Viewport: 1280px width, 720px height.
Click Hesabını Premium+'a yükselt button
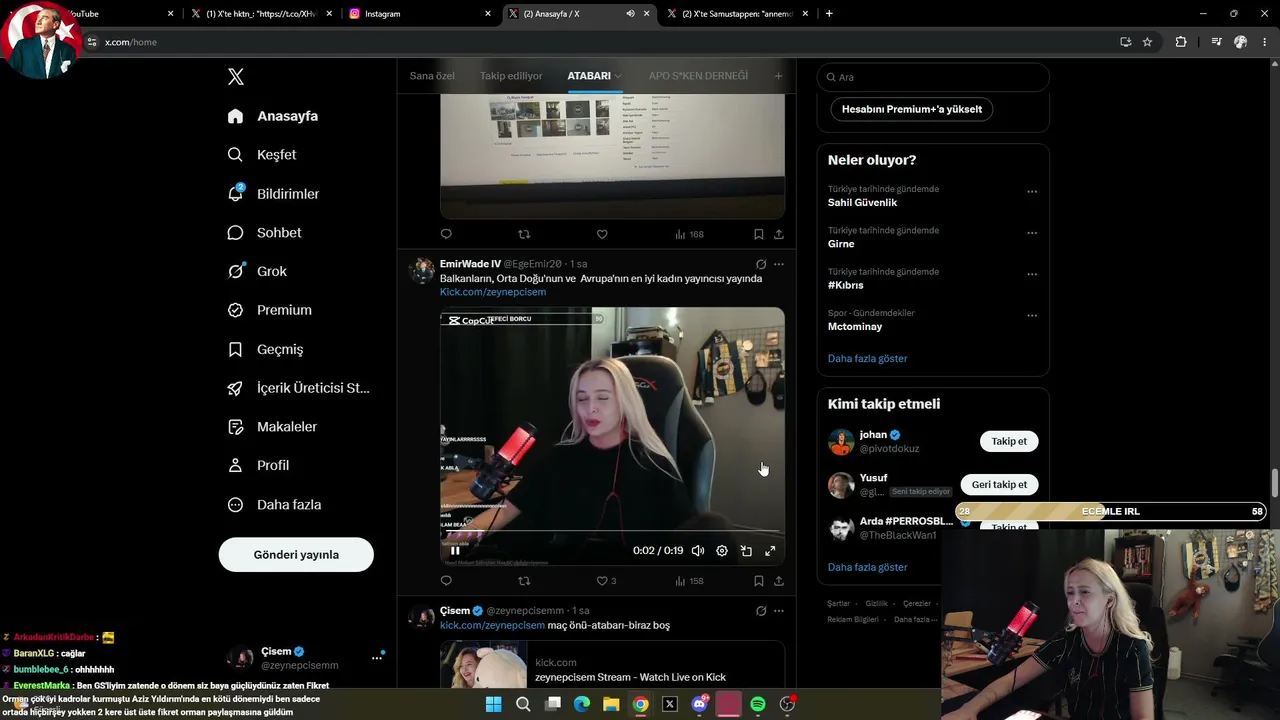click(x=912, y=109)
